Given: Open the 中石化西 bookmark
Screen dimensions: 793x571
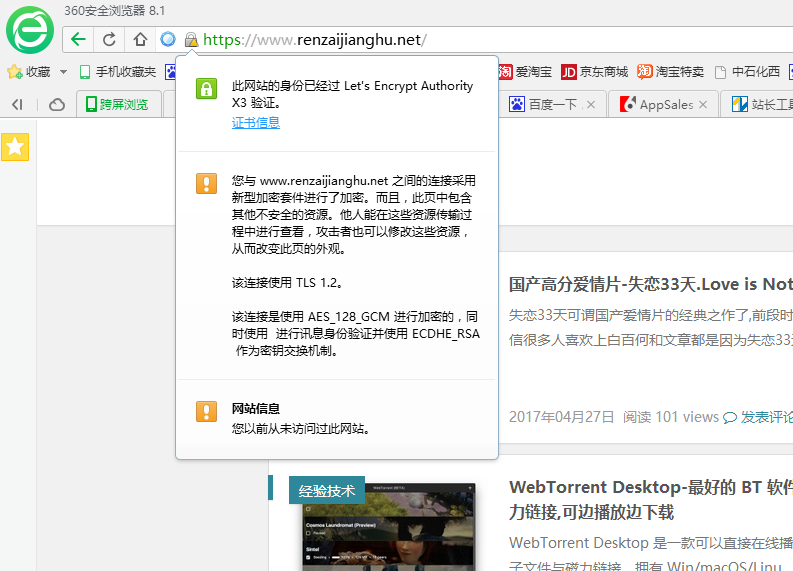Looking at the screenshot, I should tap(747, 72).
